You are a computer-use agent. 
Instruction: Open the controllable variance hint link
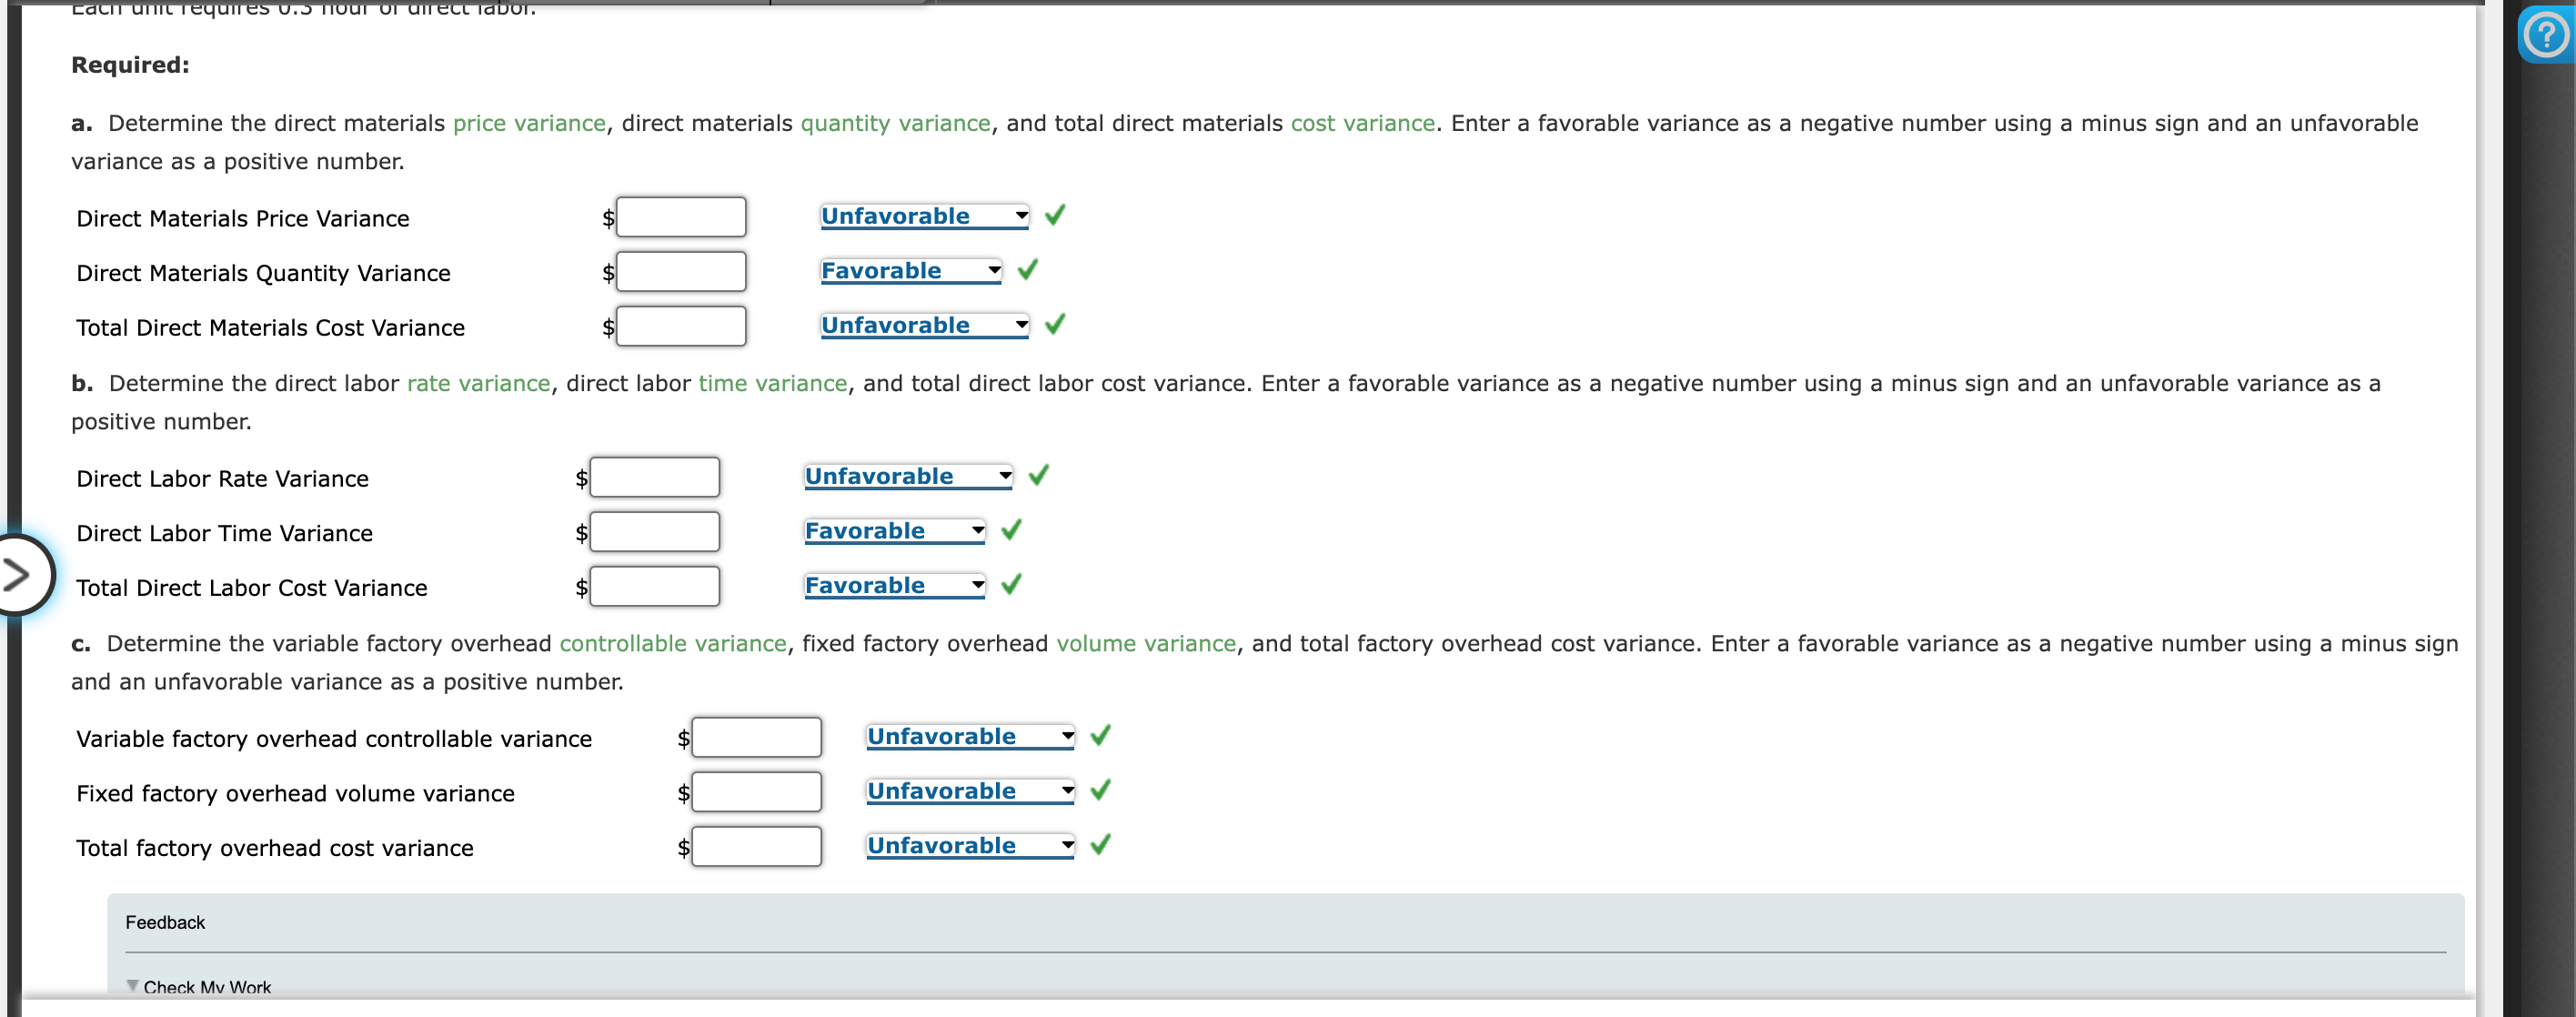tap(672, 643)
